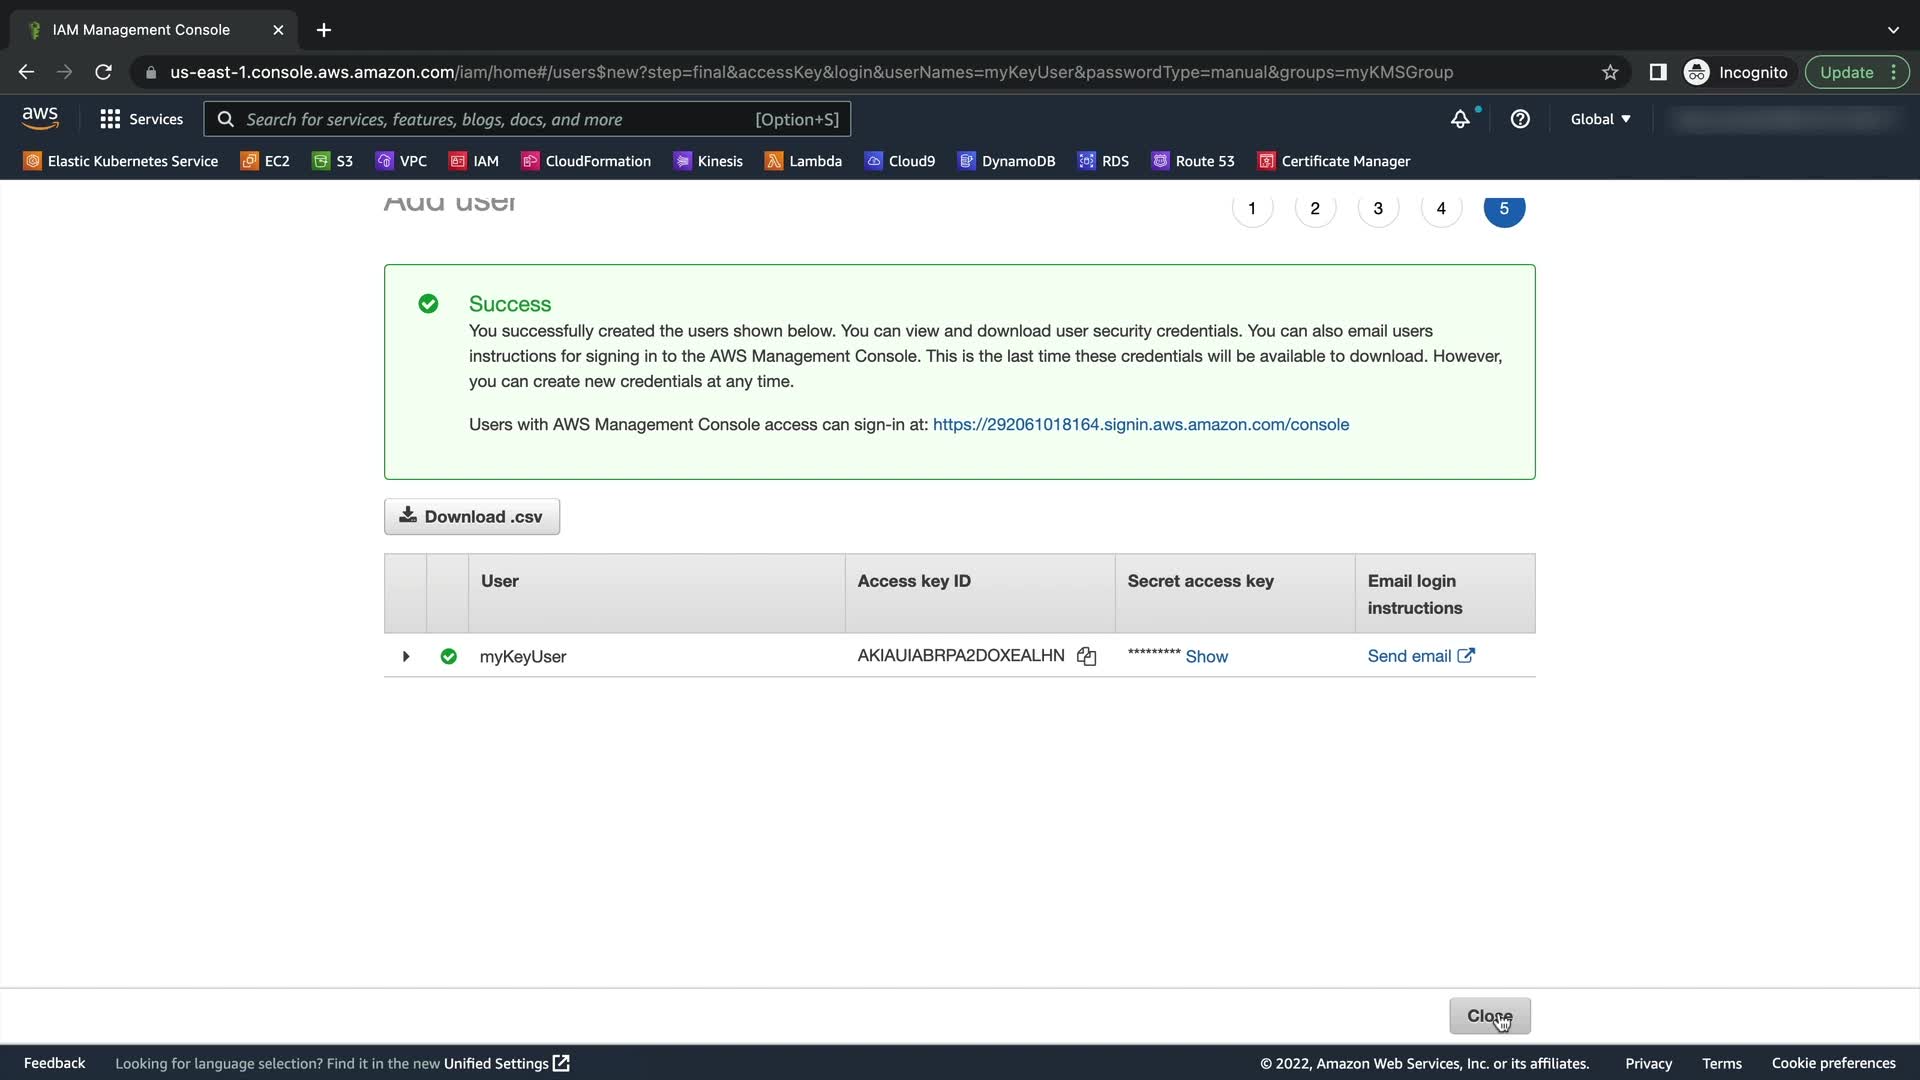
Task: Copy the access key ID to clipboard
Action: tap(1086, 657)
